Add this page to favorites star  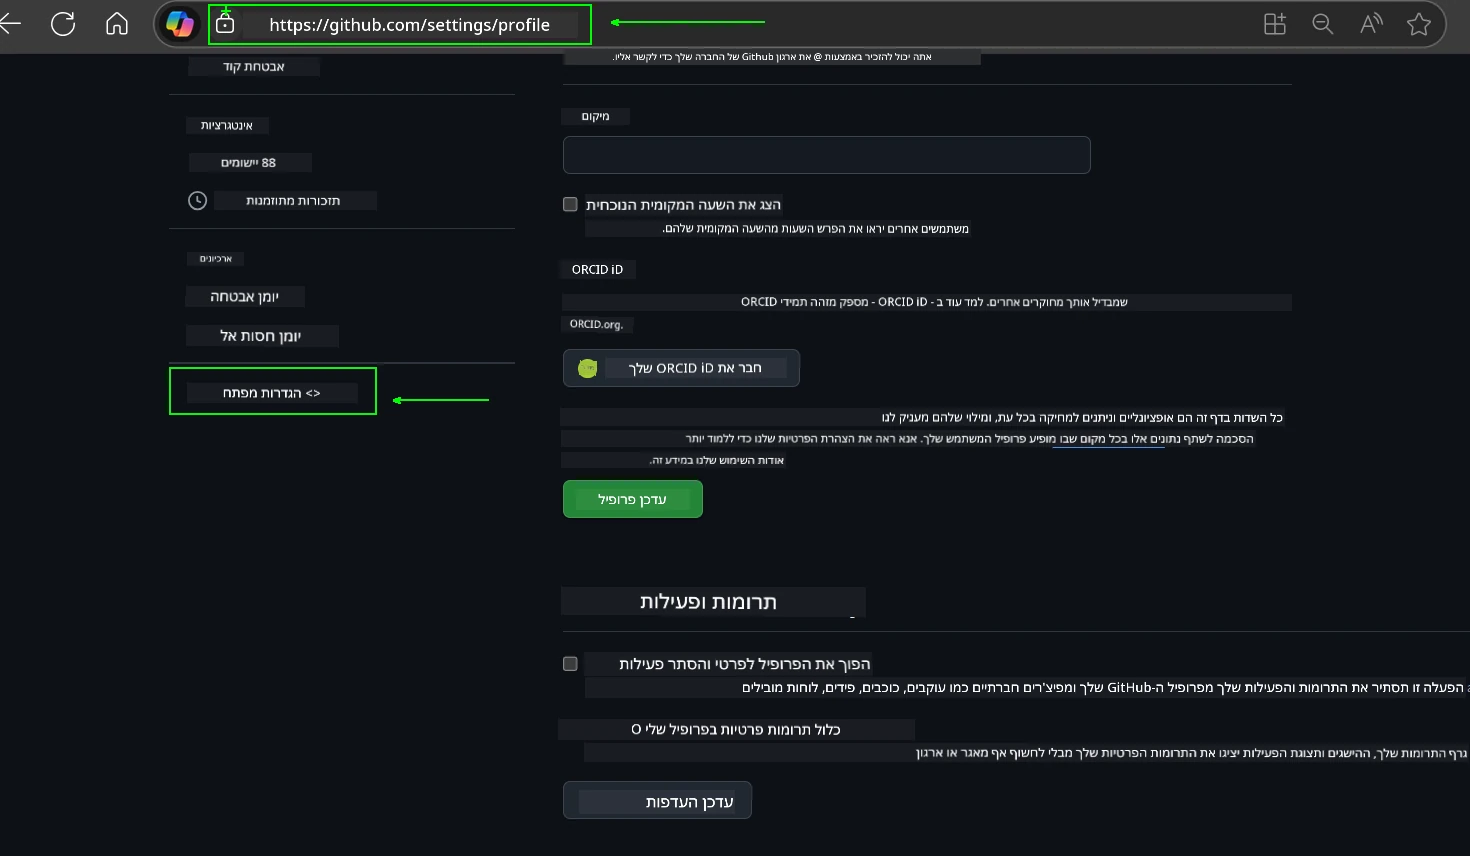pyautogui.click(x=1418, y=24)
